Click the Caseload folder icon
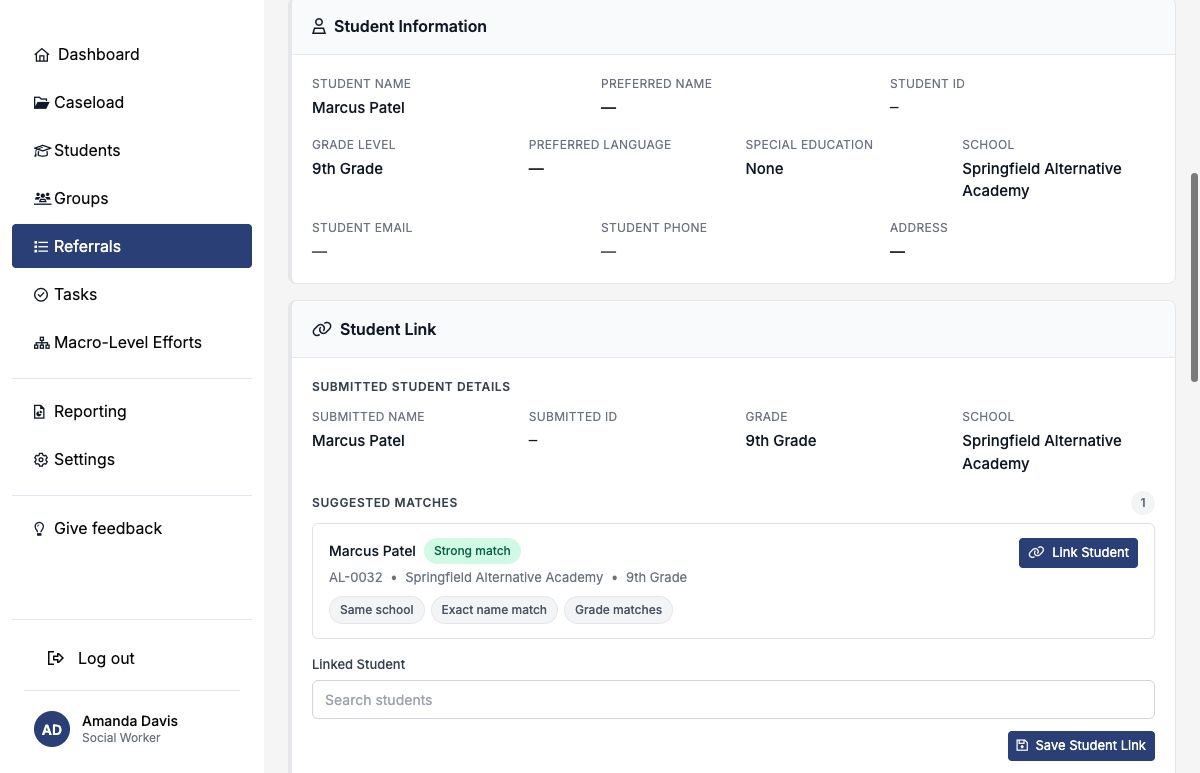This screenshot has width=1200, height=773. (x=41, y=103)
